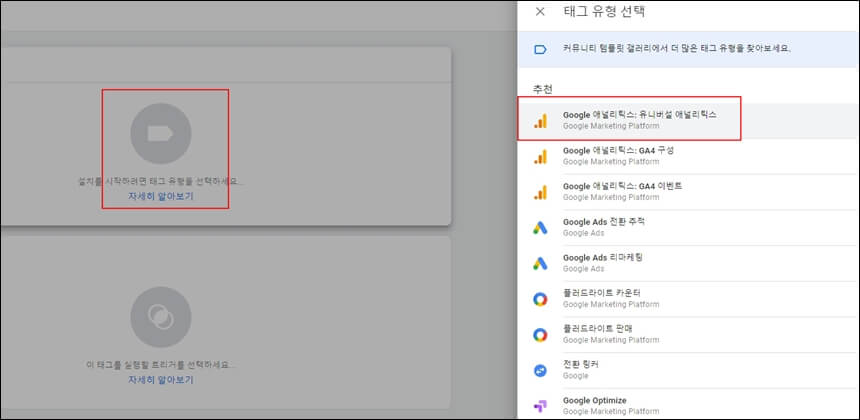Click the 태그 유형 선택 panel title

(x=604, y=12)
